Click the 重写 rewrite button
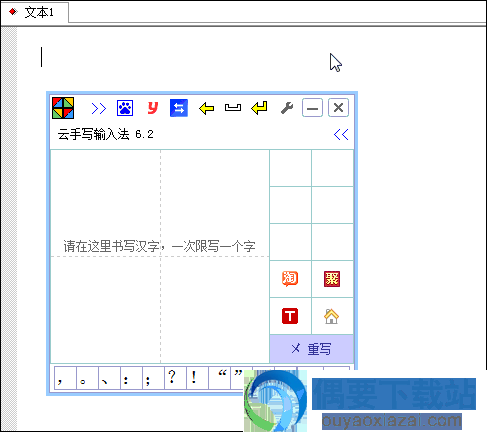Image resolution: width=487 pixels, height=432 pixels. tap(311, 349)
